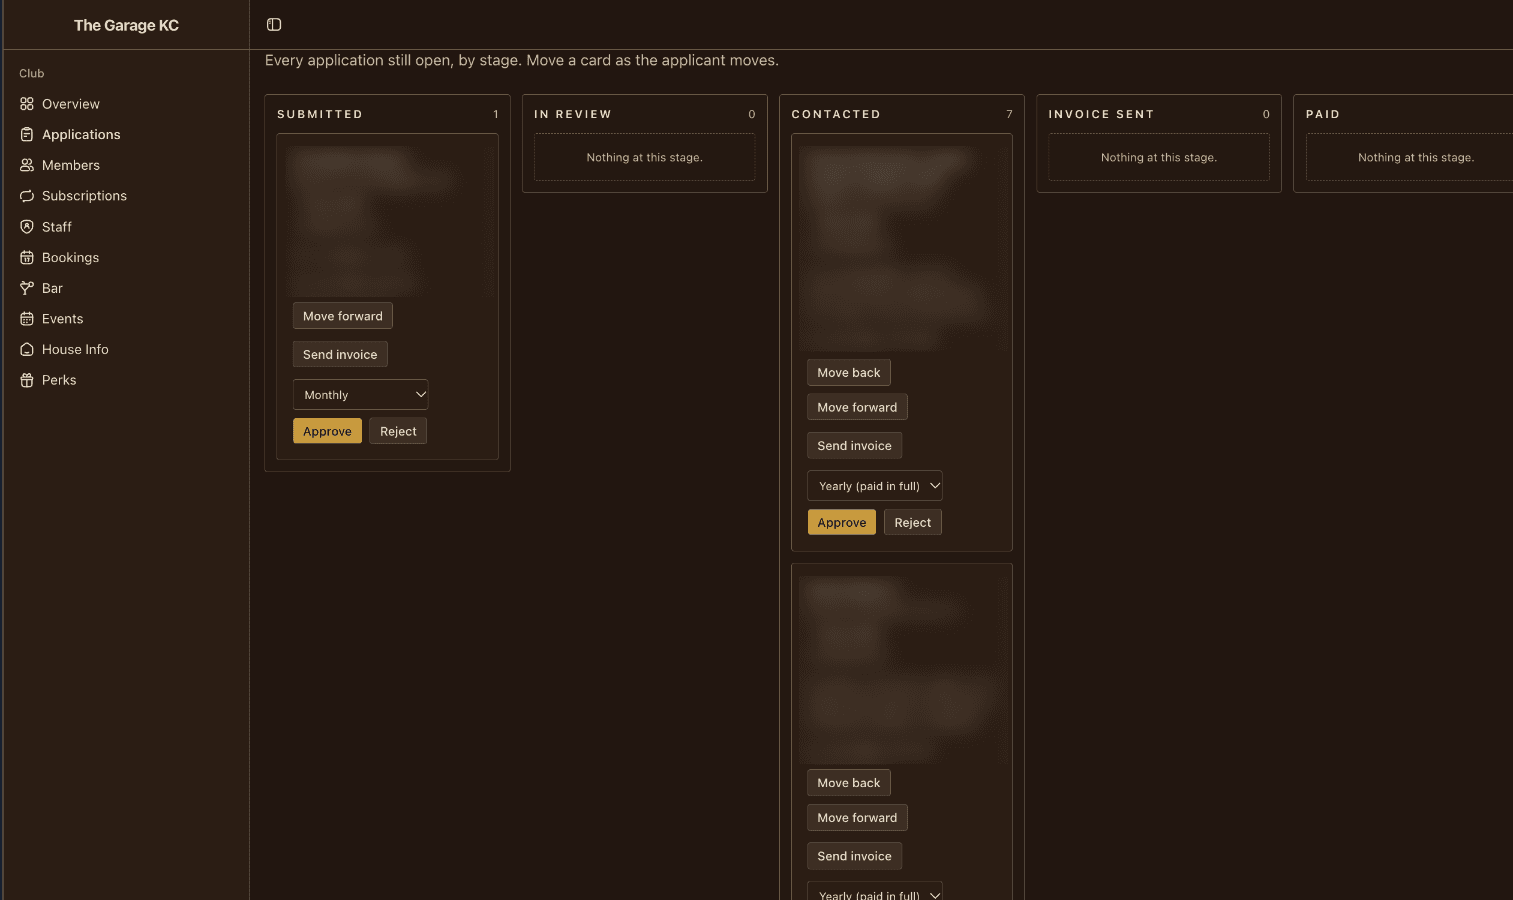Open Overview via its grid icon
The height and width of the screenshot is (900, 1513).
[x=27, y=104]
